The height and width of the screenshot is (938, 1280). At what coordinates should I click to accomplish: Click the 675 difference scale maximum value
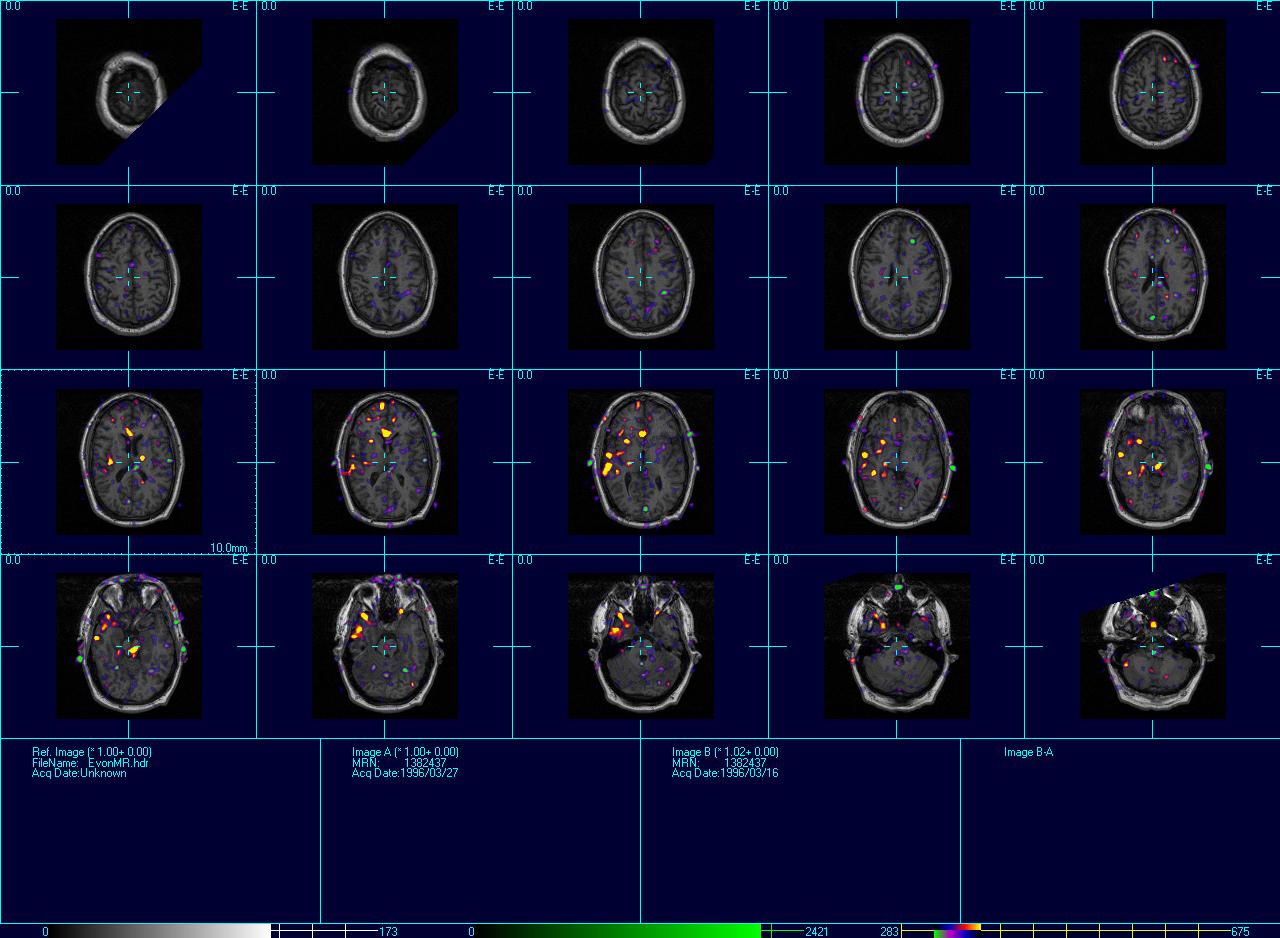pos(1240,932)
